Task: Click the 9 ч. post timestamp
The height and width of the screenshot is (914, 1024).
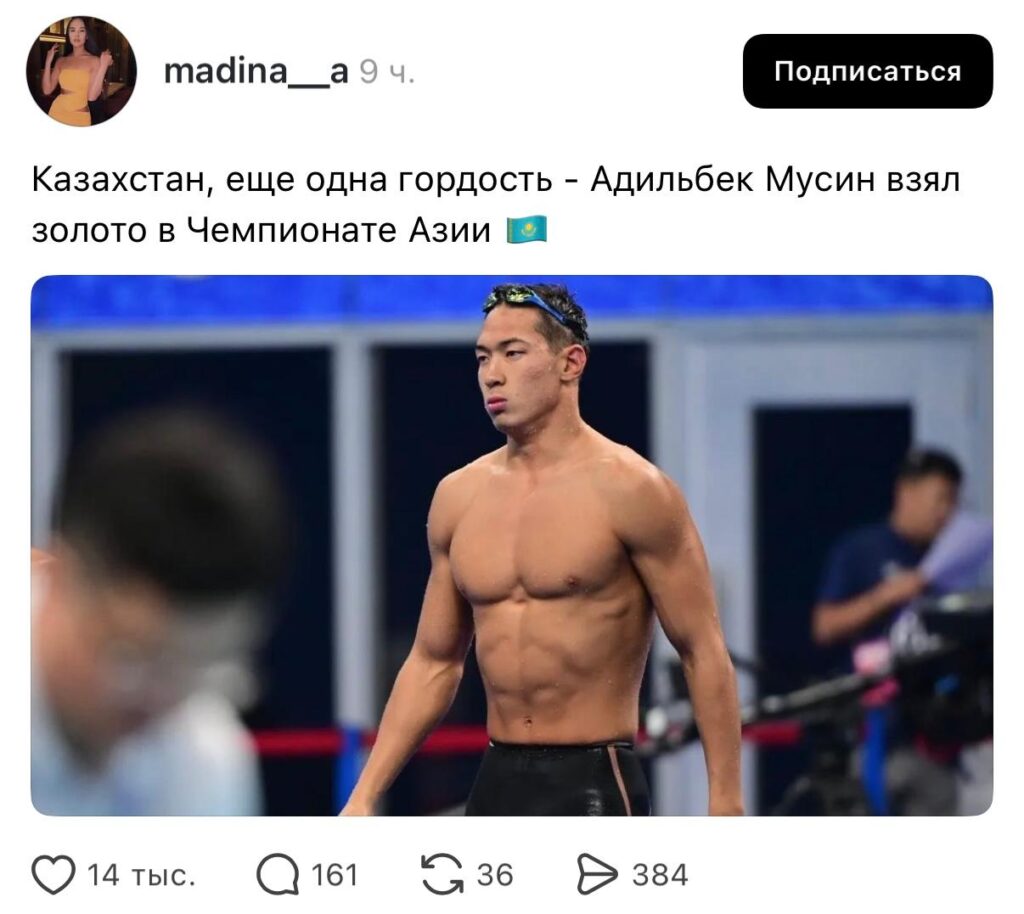Action: tap(387, 72)
